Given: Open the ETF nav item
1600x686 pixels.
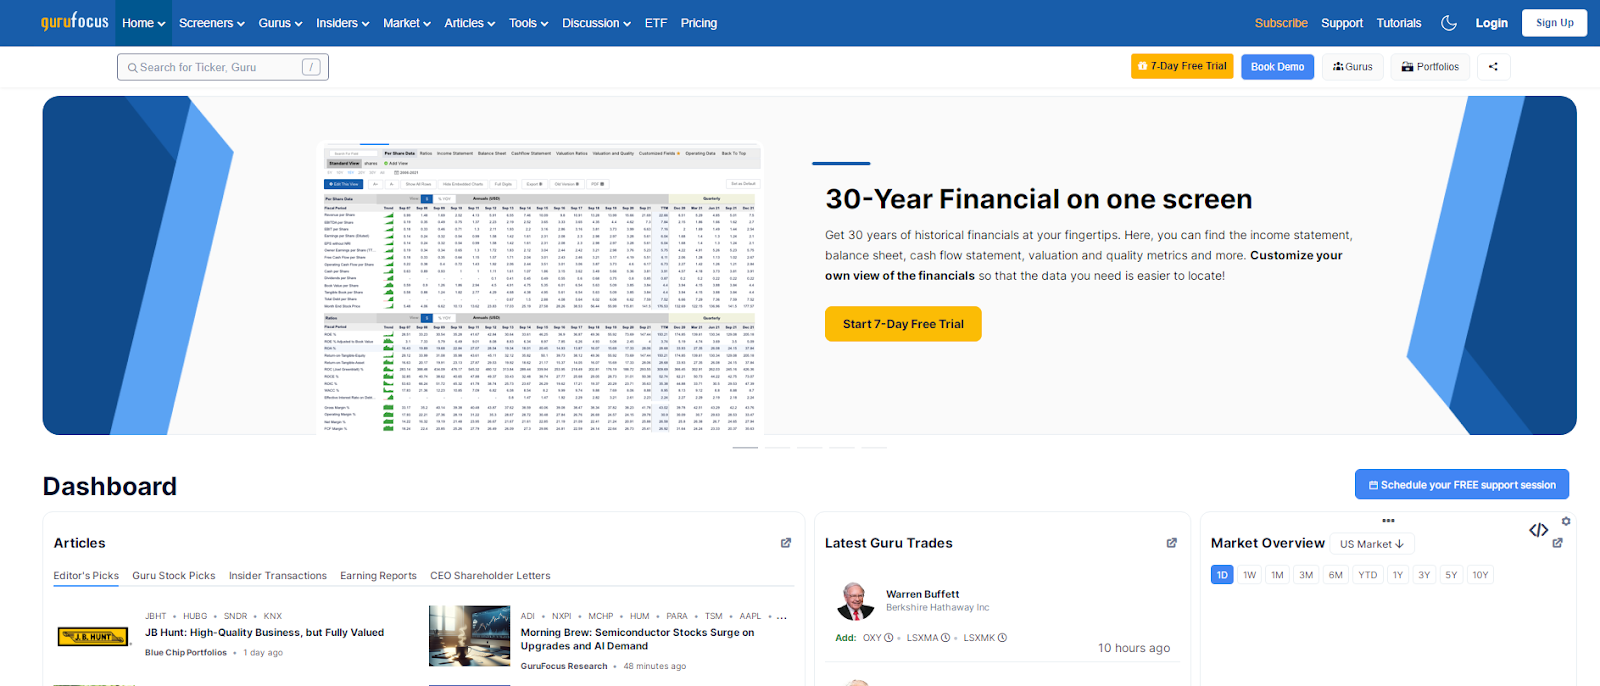Looking at the screenshot, I should 656,23.
